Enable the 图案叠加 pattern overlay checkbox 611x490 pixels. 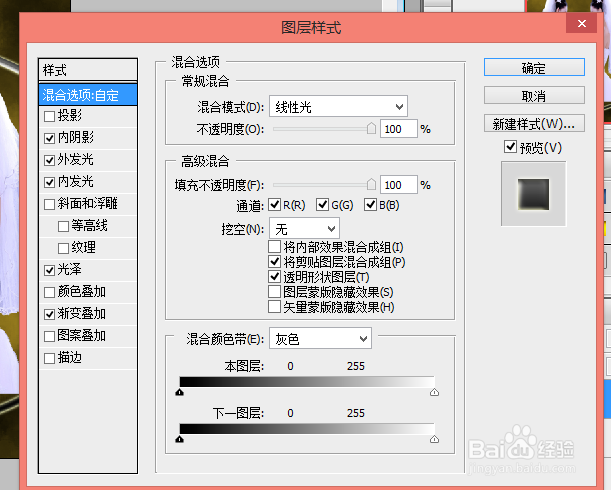(x=49, y=336)
